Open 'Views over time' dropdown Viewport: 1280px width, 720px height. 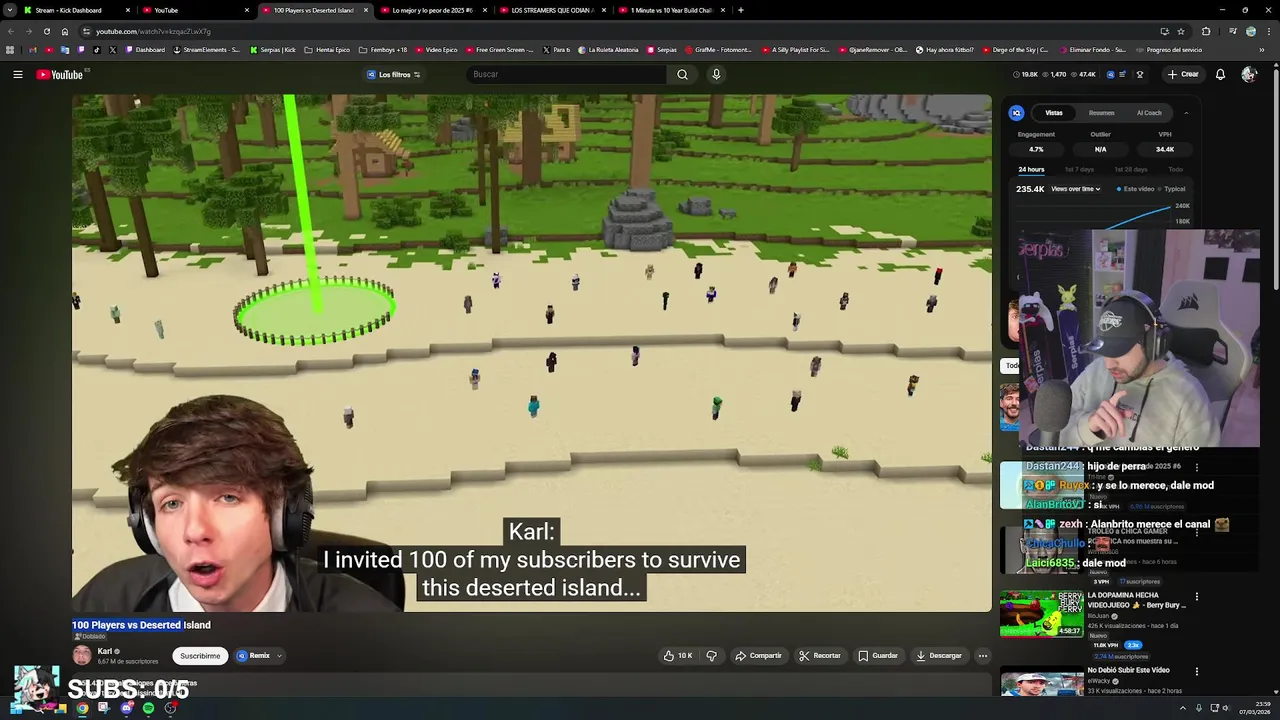(x=1076, y=189)
